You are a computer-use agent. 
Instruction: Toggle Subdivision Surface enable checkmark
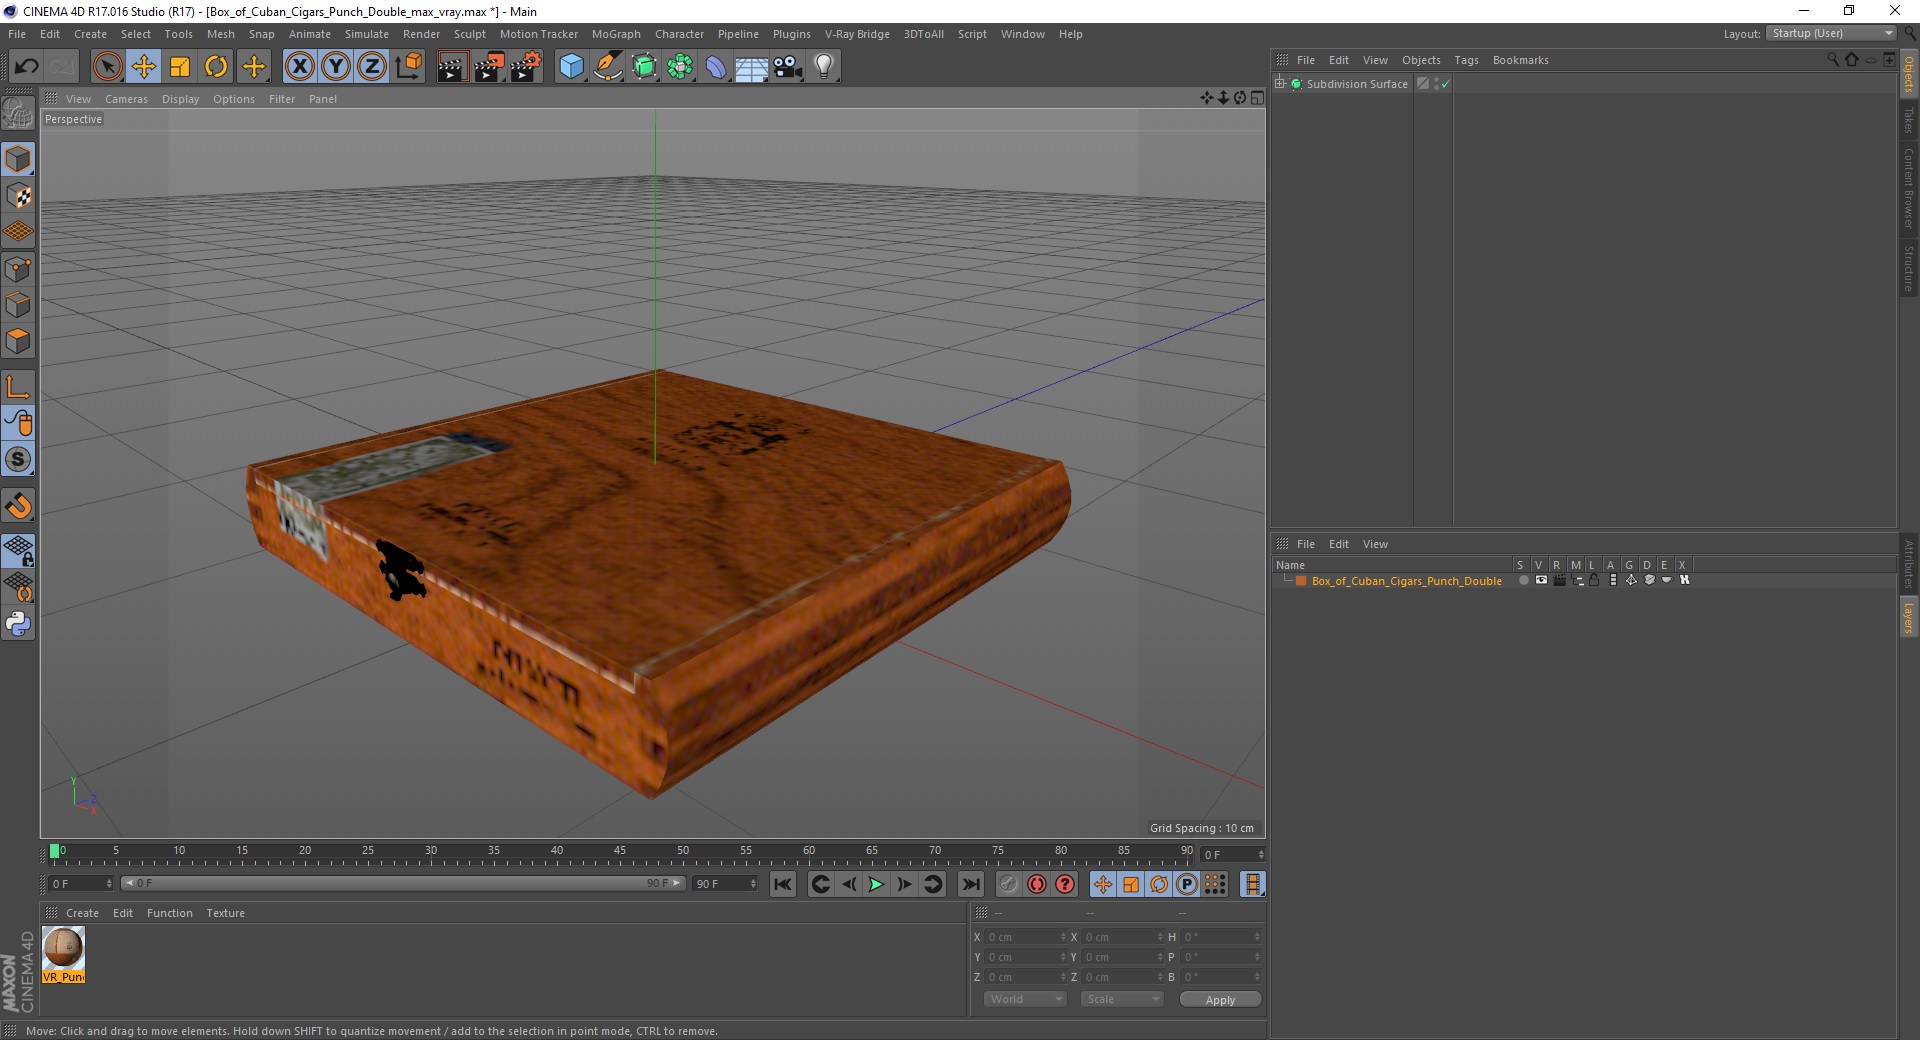point(1445,84)
